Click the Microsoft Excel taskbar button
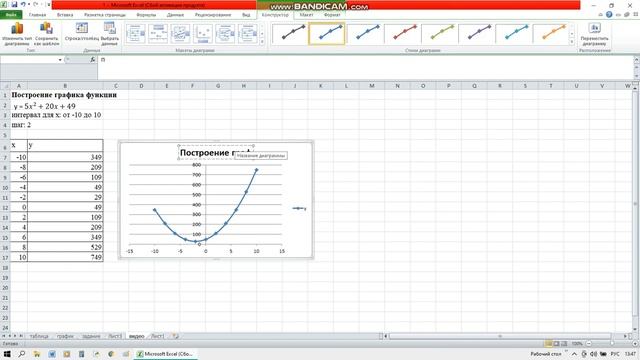Screen dimensions: 640x360 point(166,354)
